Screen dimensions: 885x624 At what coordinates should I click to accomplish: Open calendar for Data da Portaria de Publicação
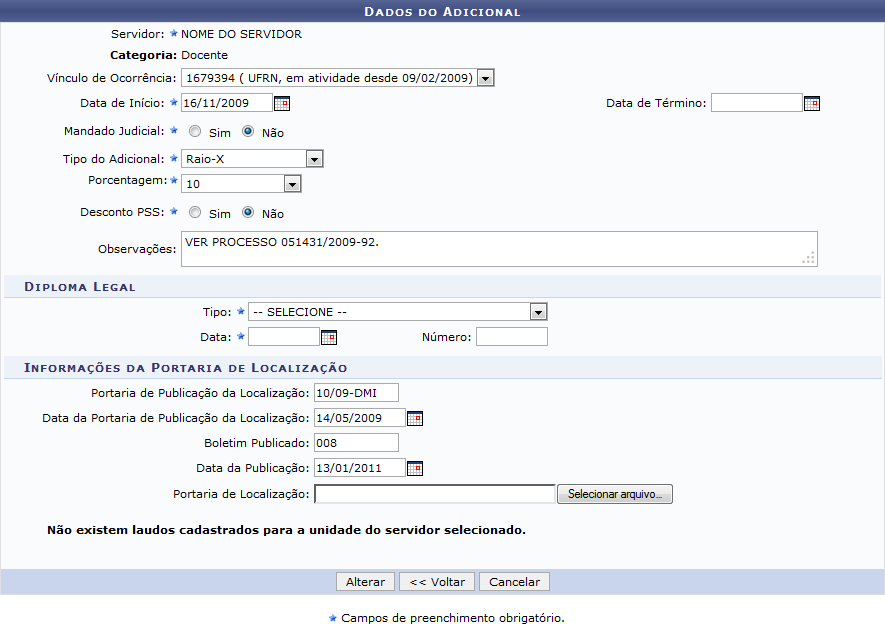click(415, 418)
